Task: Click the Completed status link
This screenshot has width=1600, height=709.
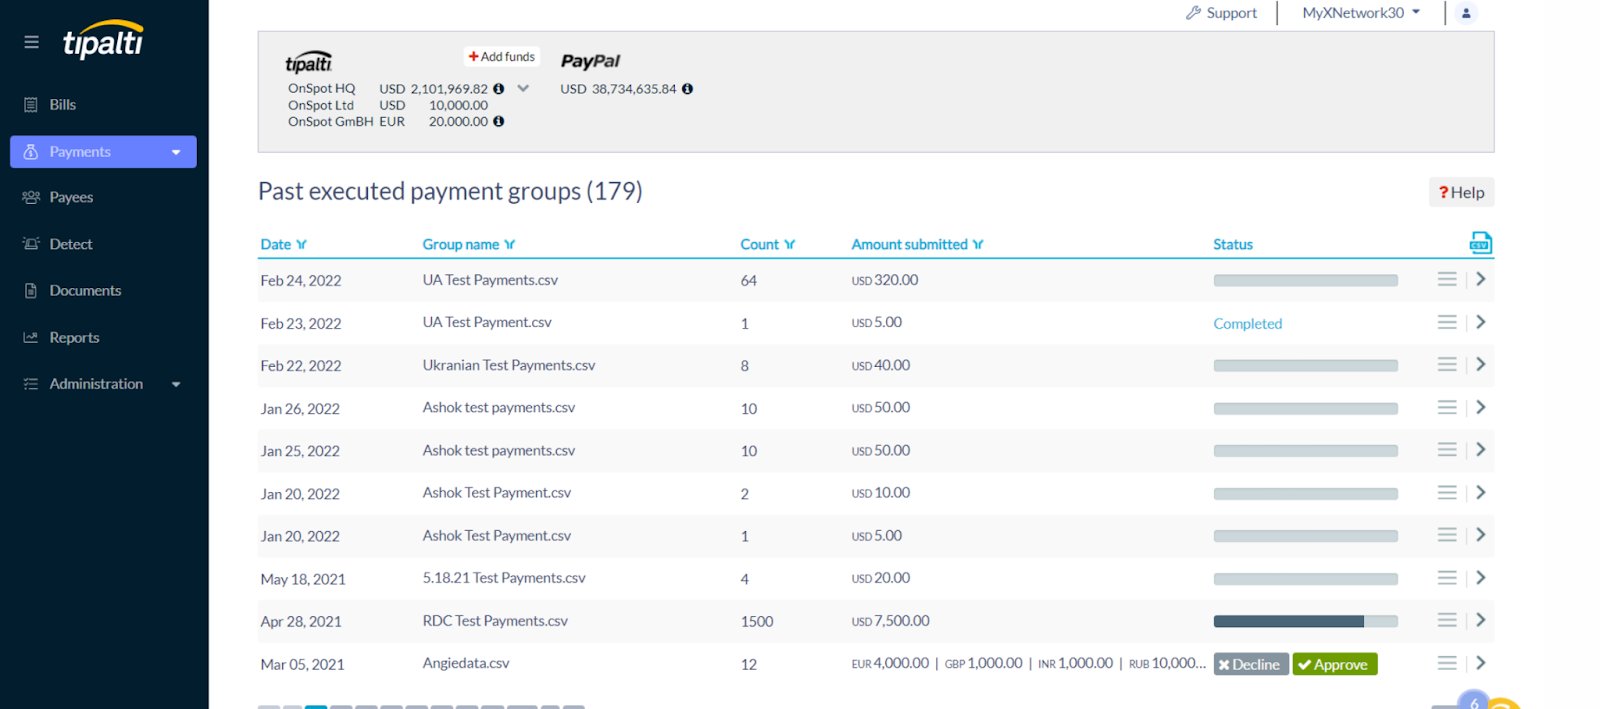Action: click(1247, 324)
